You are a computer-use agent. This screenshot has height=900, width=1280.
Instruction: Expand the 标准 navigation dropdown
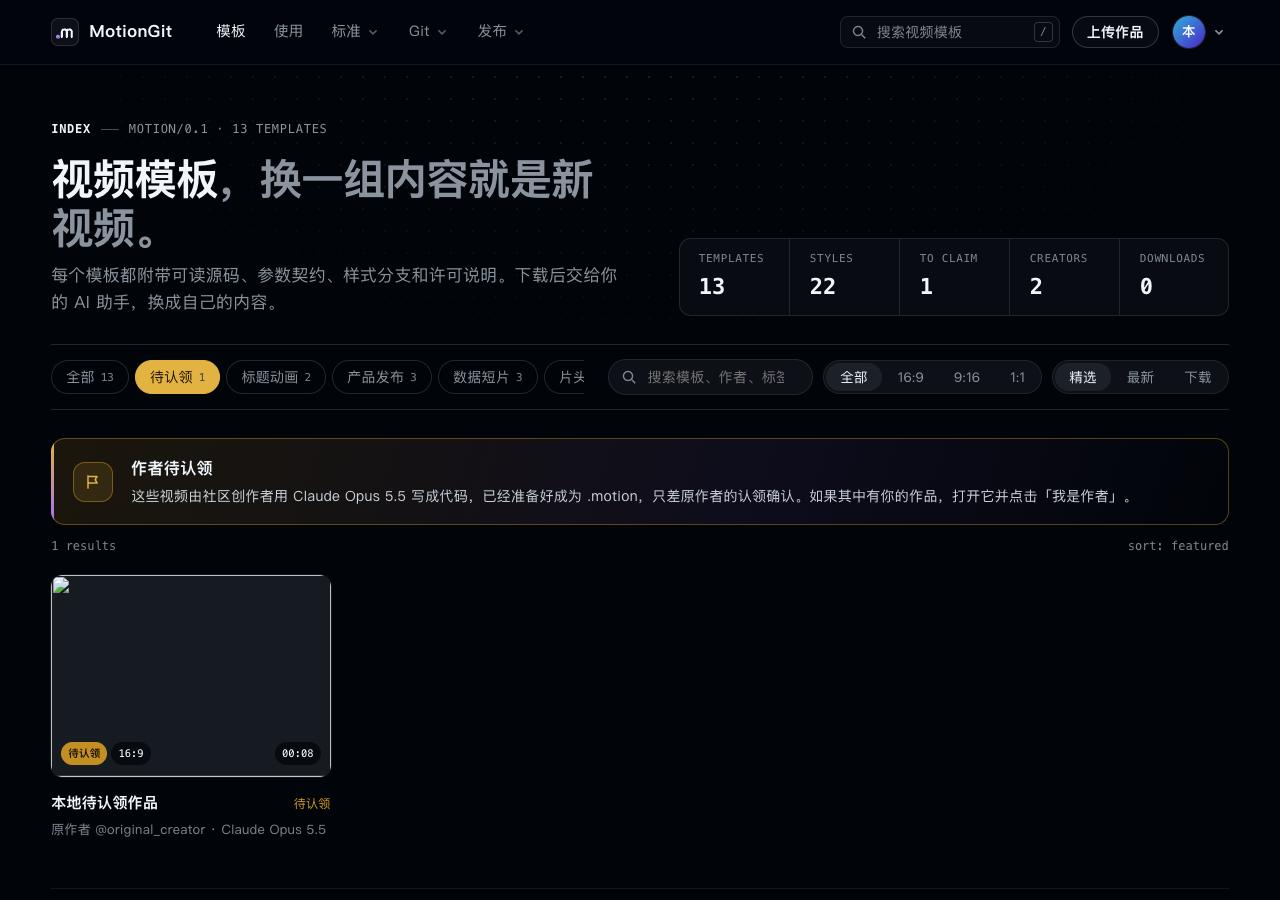click(355, 32)
